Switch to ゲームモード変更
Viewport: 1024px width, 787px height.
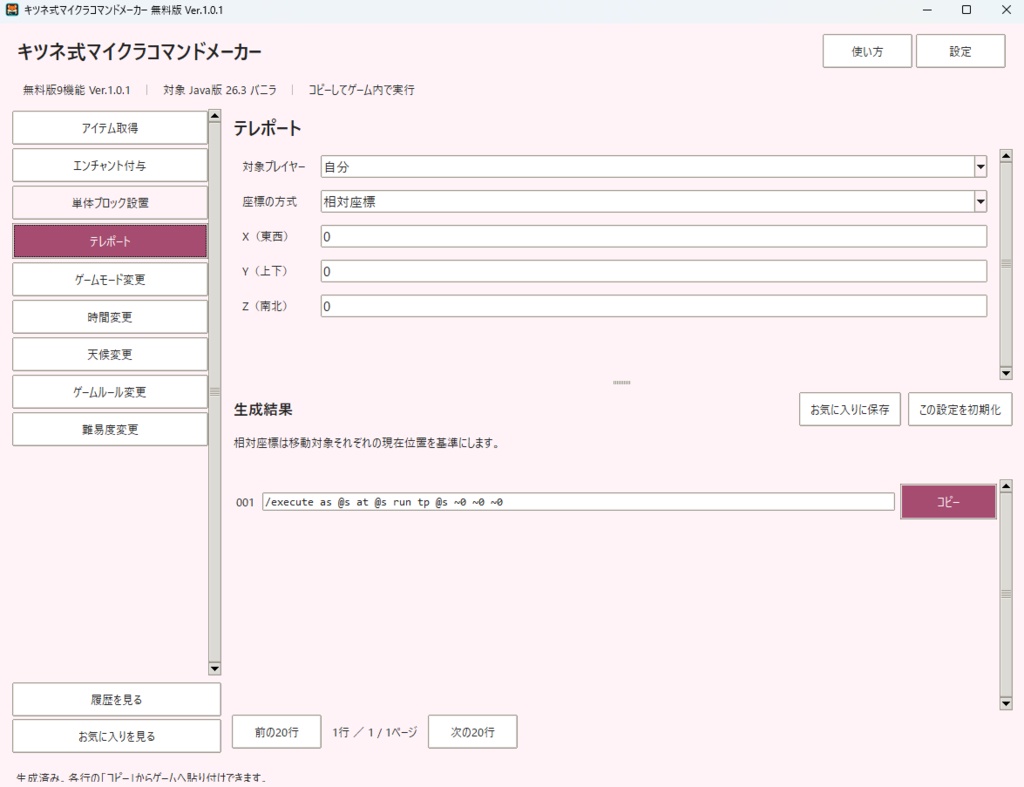point(110,279)
